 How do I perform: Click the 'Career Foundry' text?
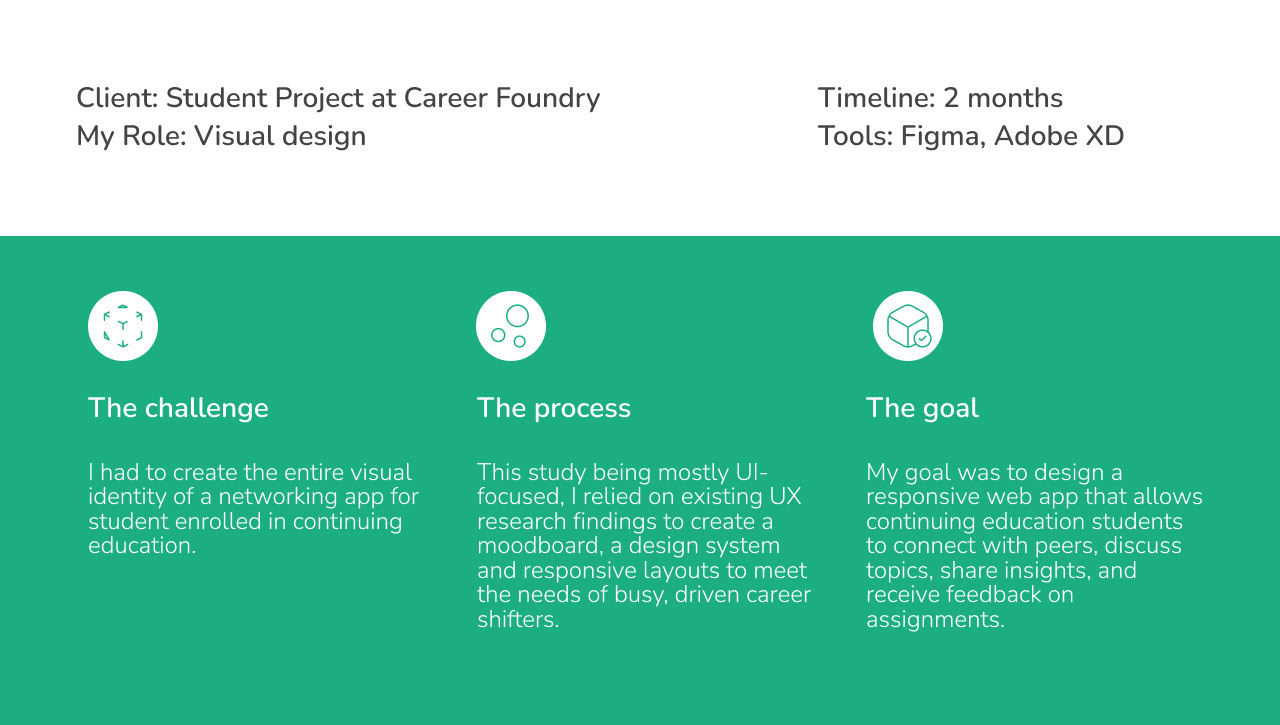(x=501, y=98)
